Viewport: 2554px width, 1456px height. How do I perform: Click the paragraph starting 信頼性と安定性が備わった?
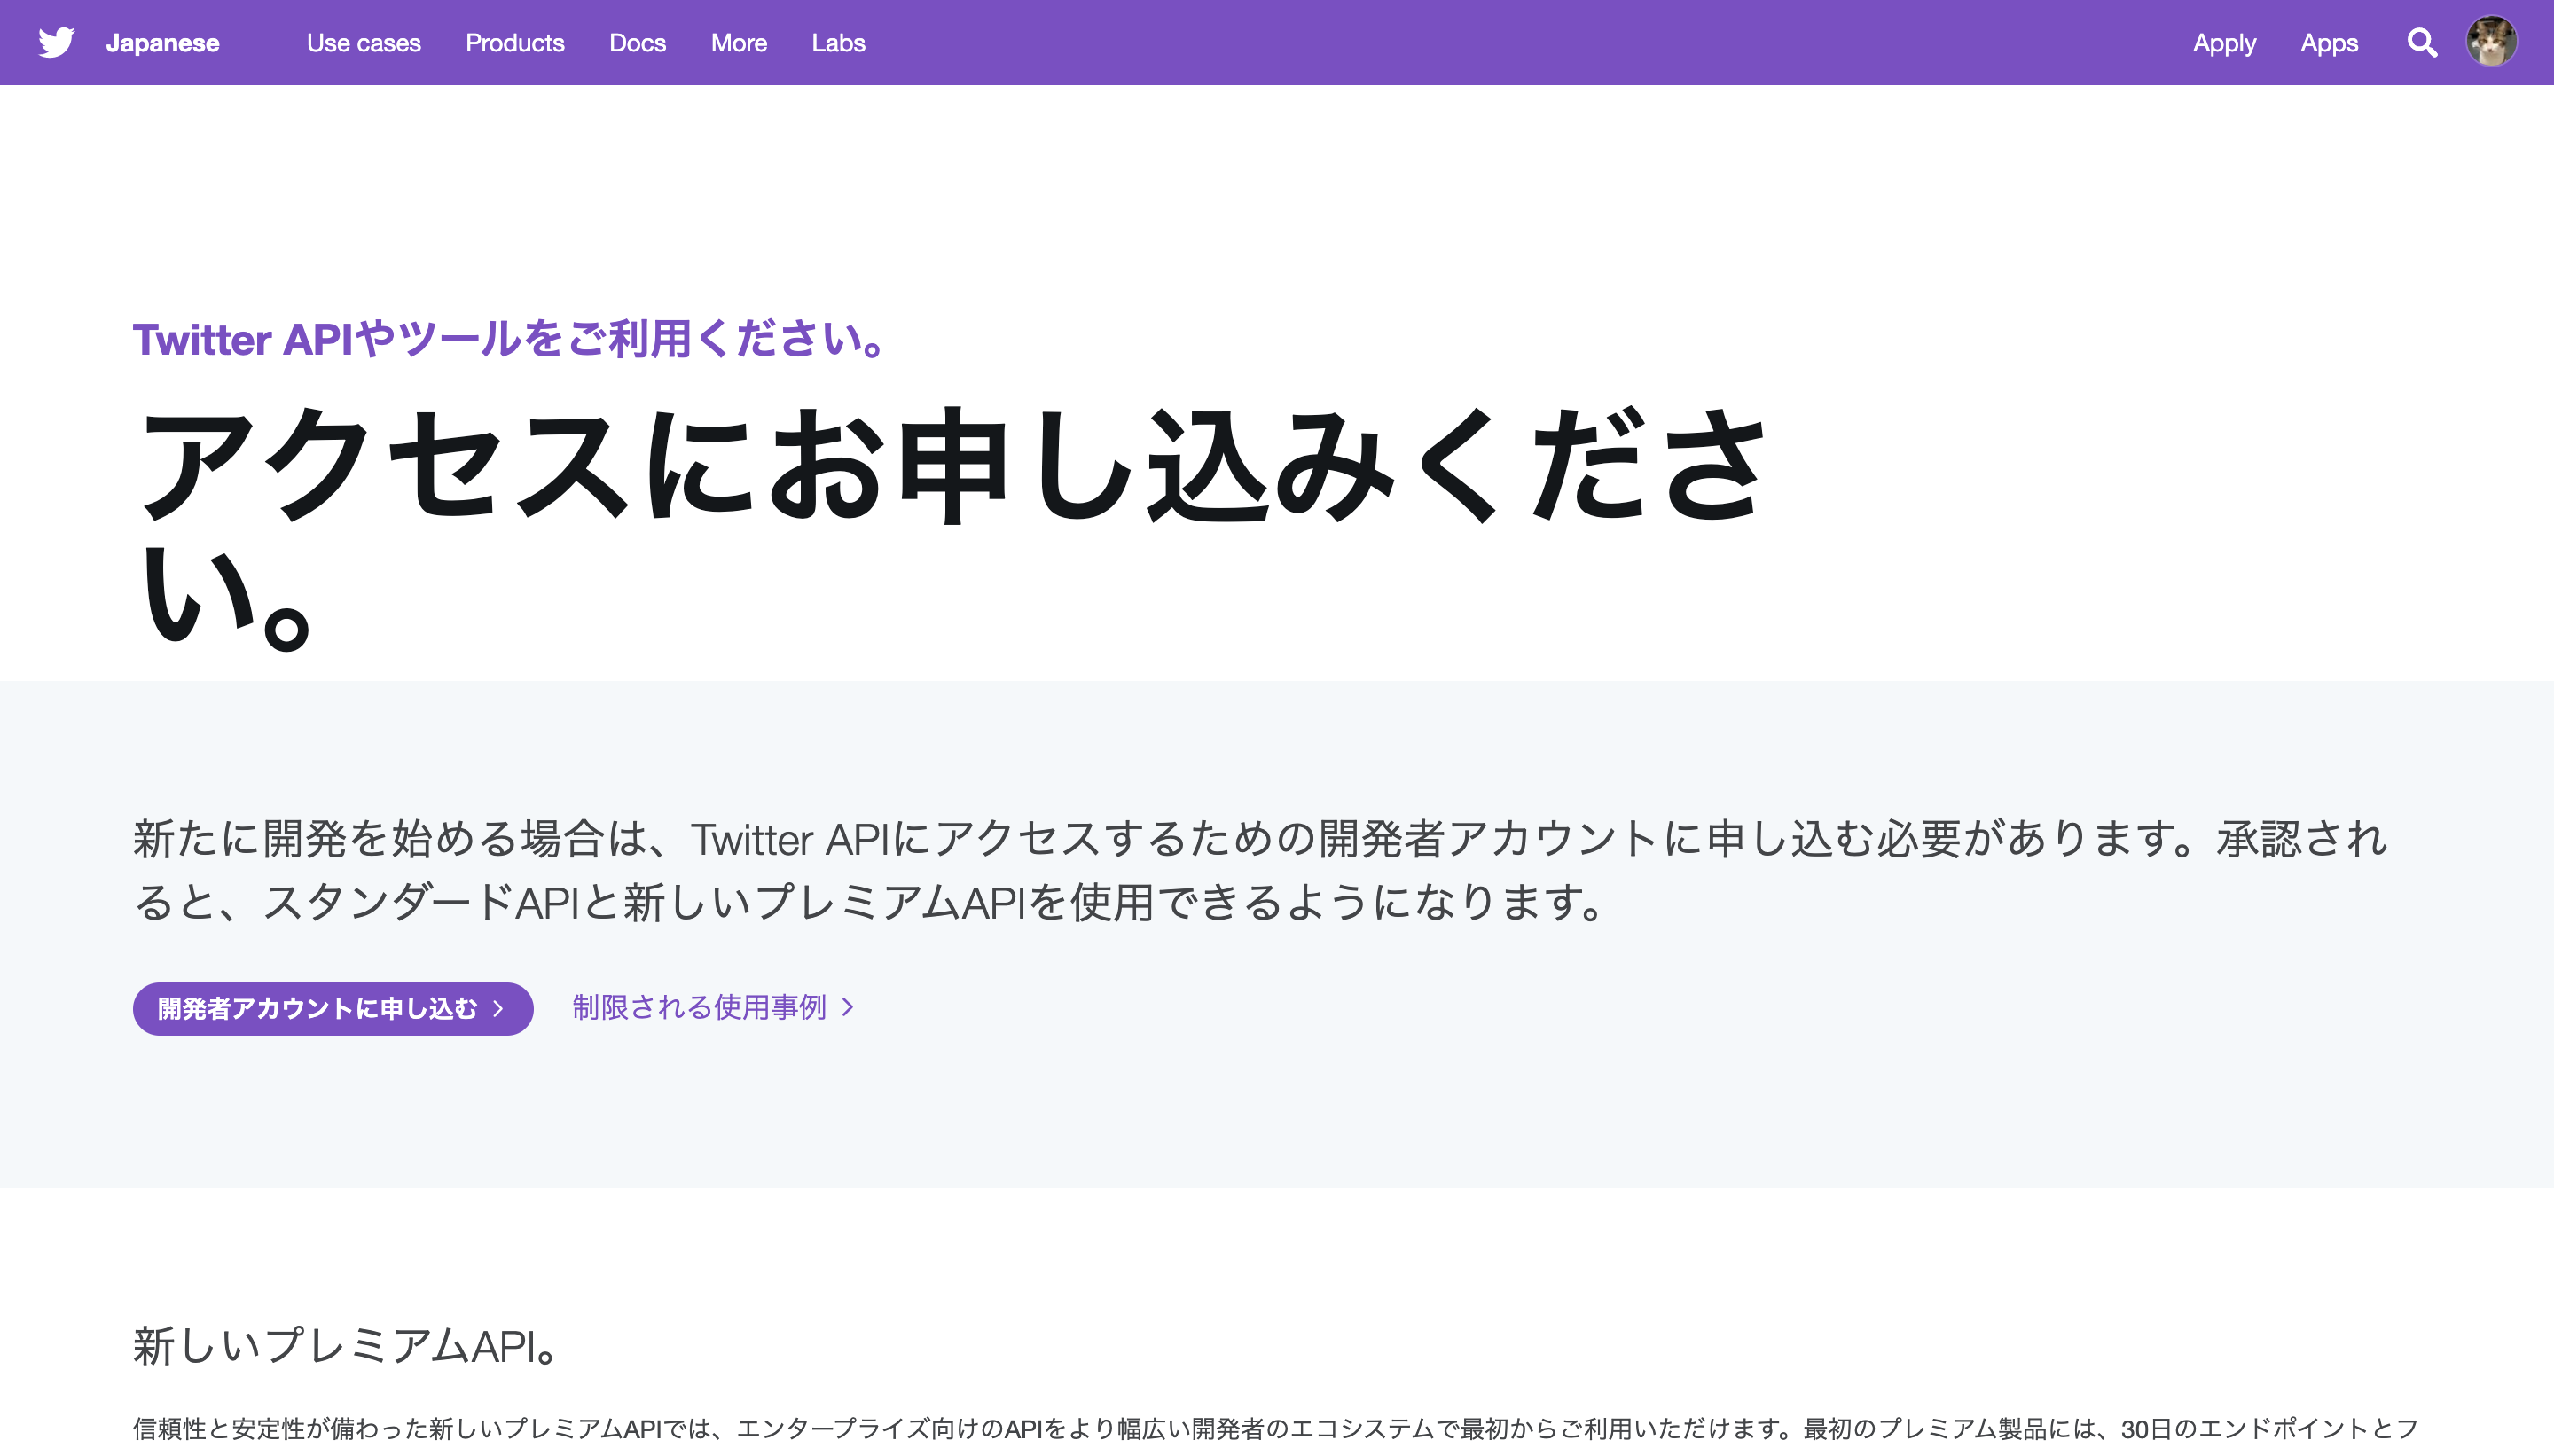(1275, 1428)
